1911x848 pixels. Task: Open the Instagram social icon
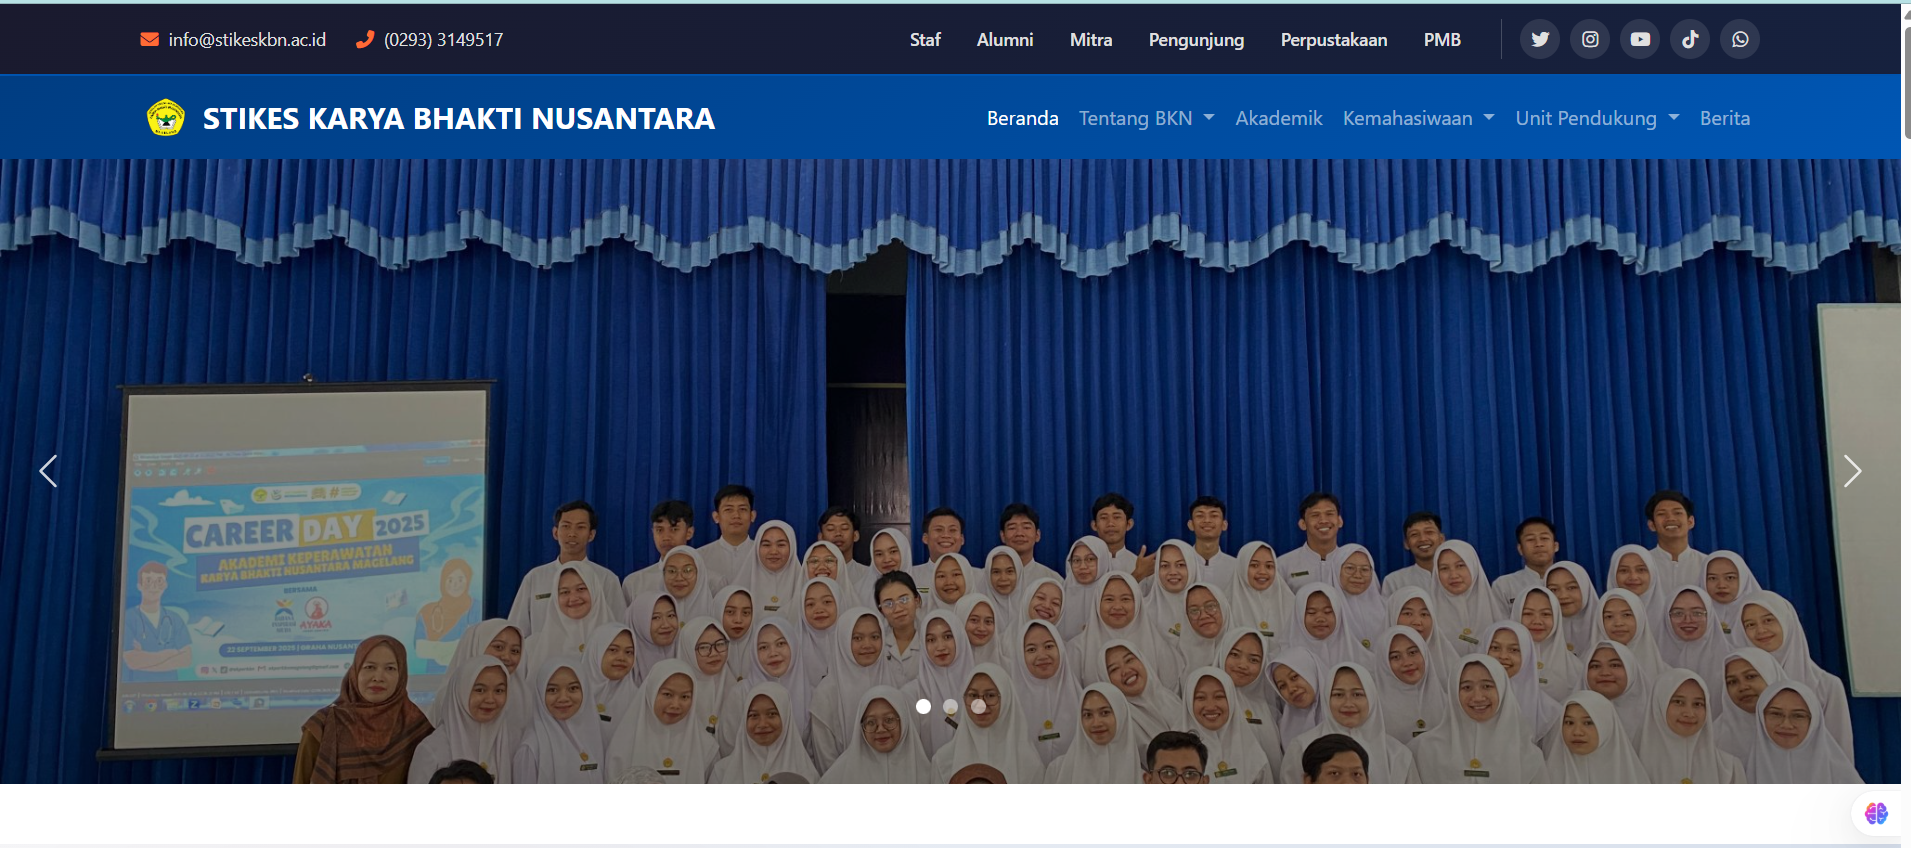(x=1590, y=39)
